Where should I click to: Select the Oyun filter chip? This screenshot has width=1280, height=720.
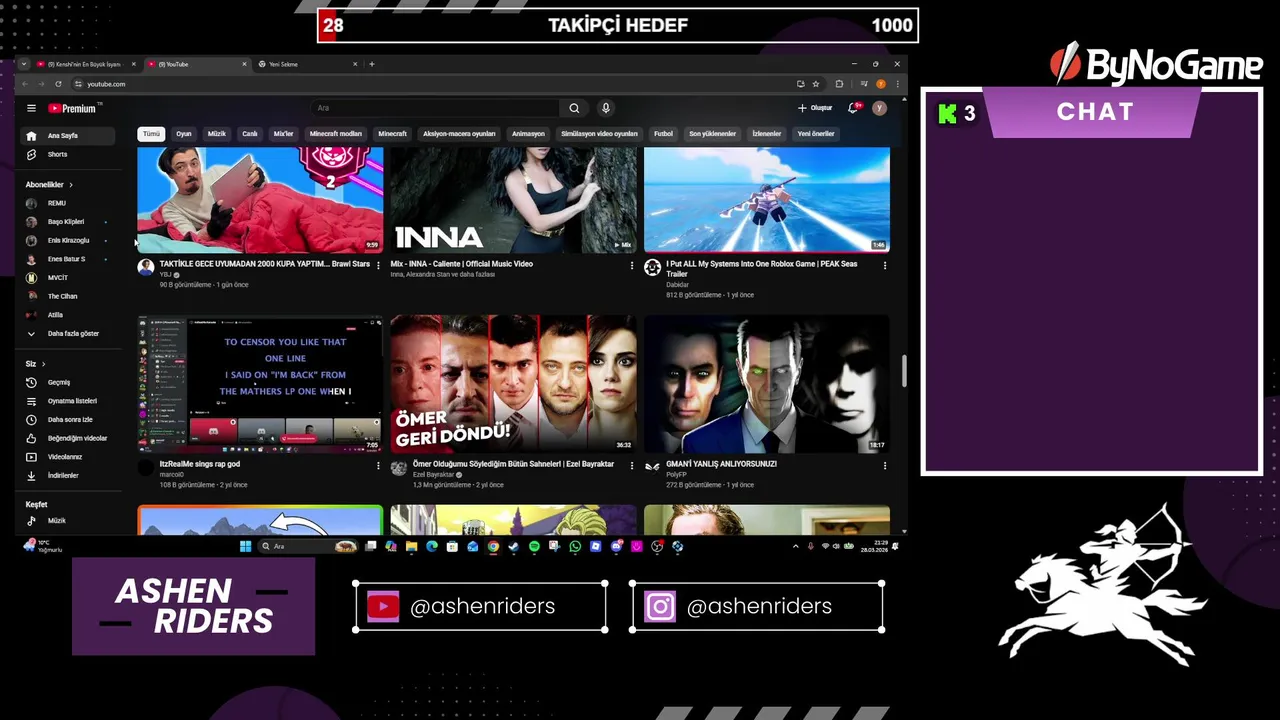(184, 134)
